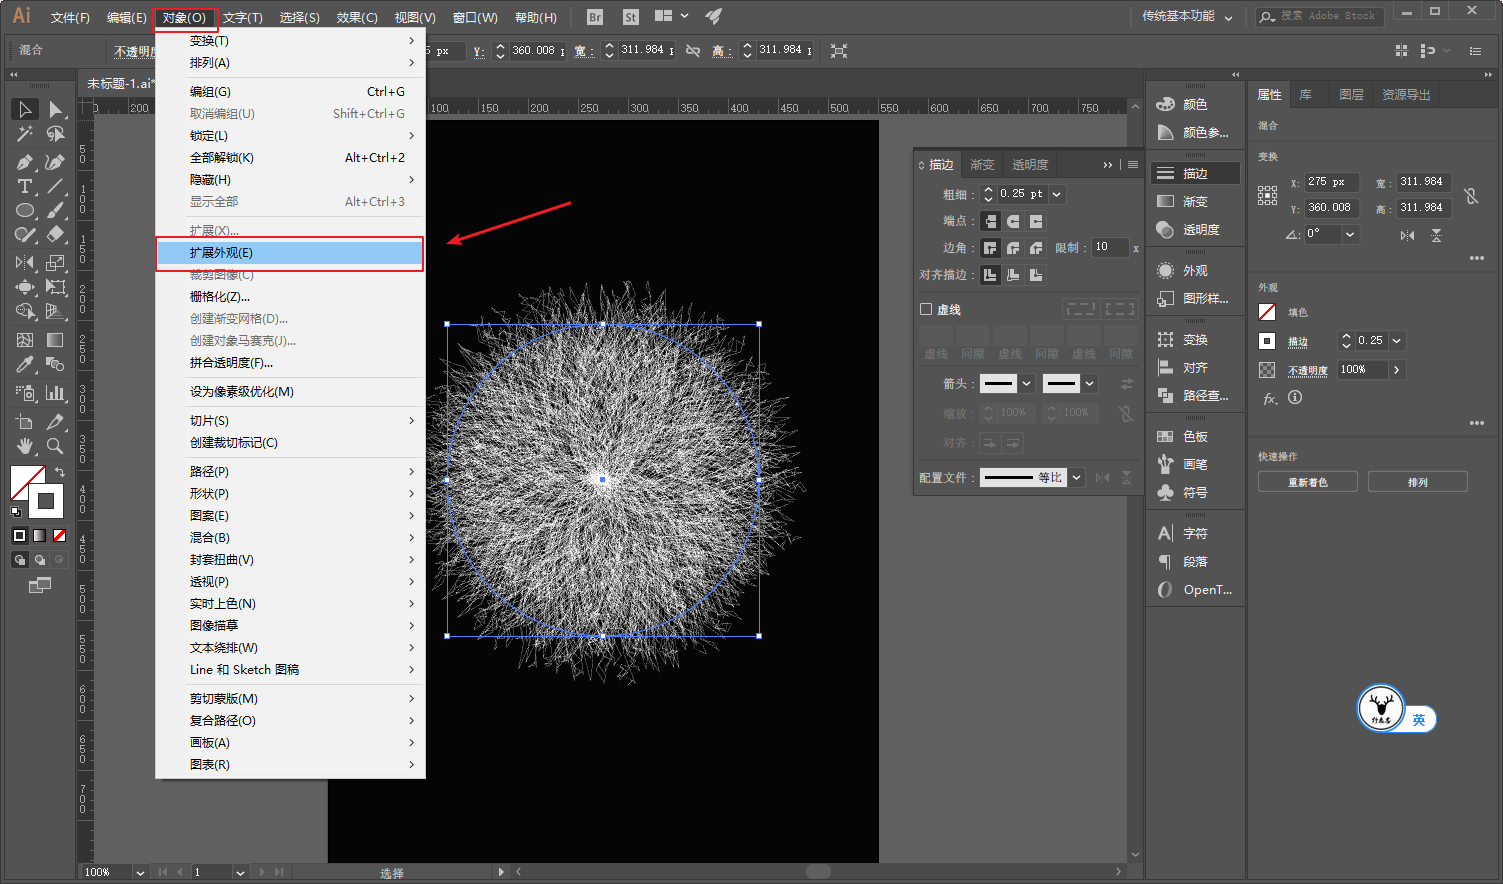
Task: Click the 填色 fill swatch in Properties
Action: click(1267, 312)
